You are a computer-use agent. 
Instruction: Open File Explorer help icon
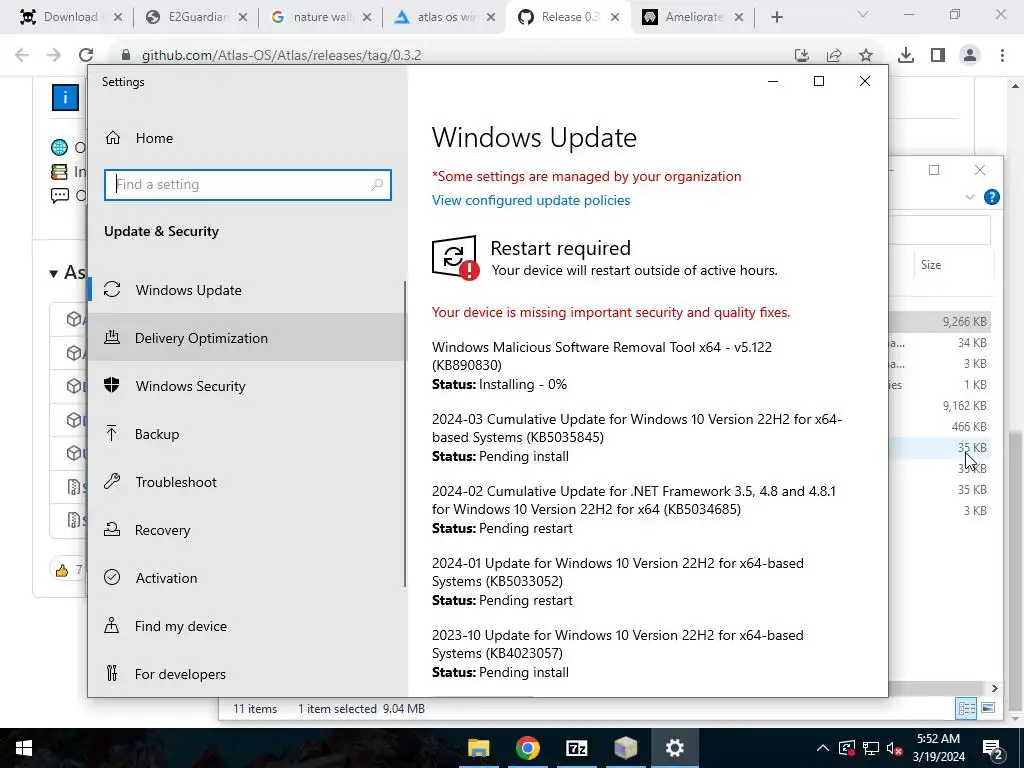(x=991, y=197)
